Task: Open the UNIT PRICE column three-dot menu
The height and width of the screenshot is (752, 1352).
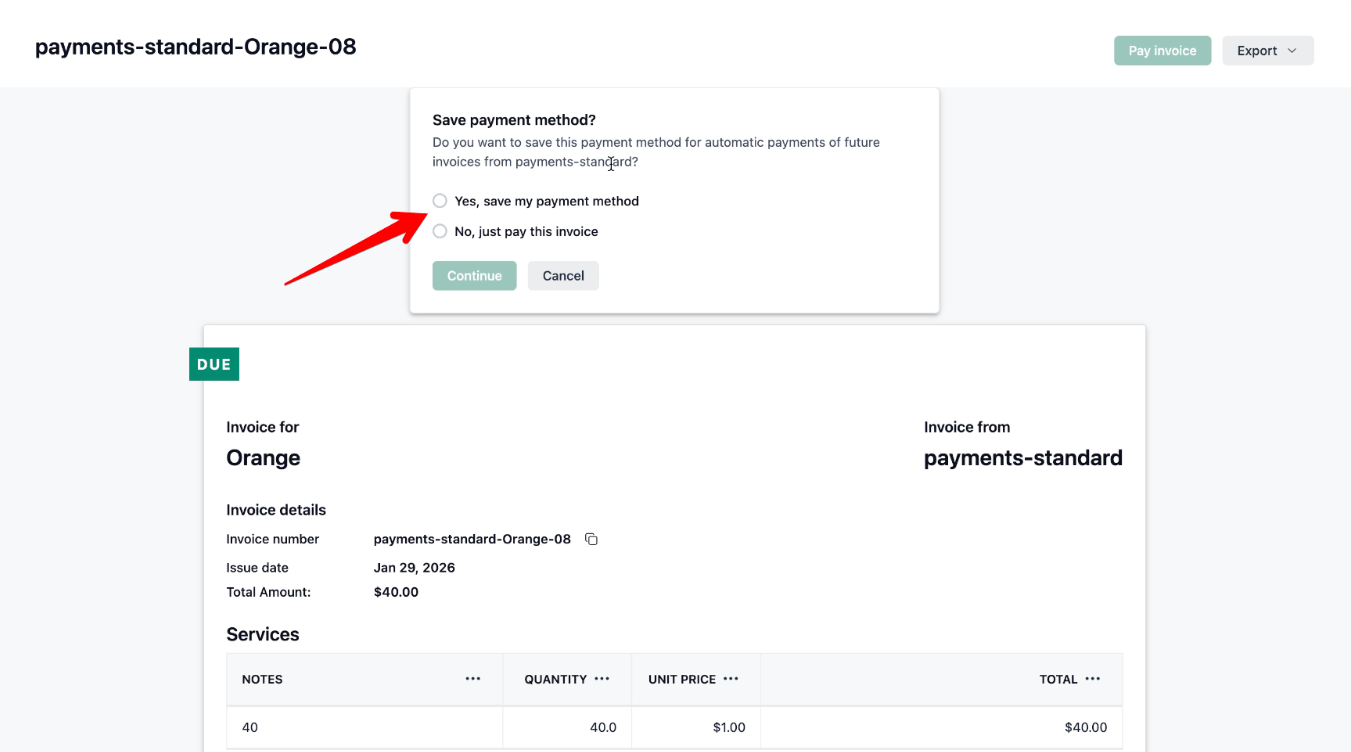Action: click(731, 679)
